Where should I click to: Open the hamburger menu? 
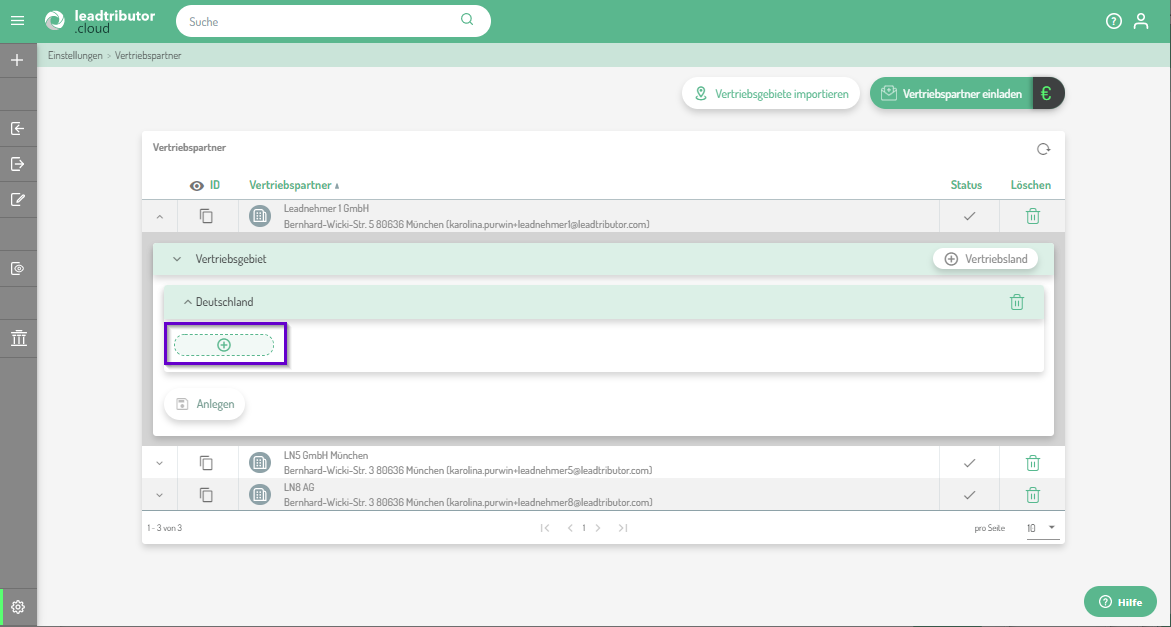tap(18, 20)
